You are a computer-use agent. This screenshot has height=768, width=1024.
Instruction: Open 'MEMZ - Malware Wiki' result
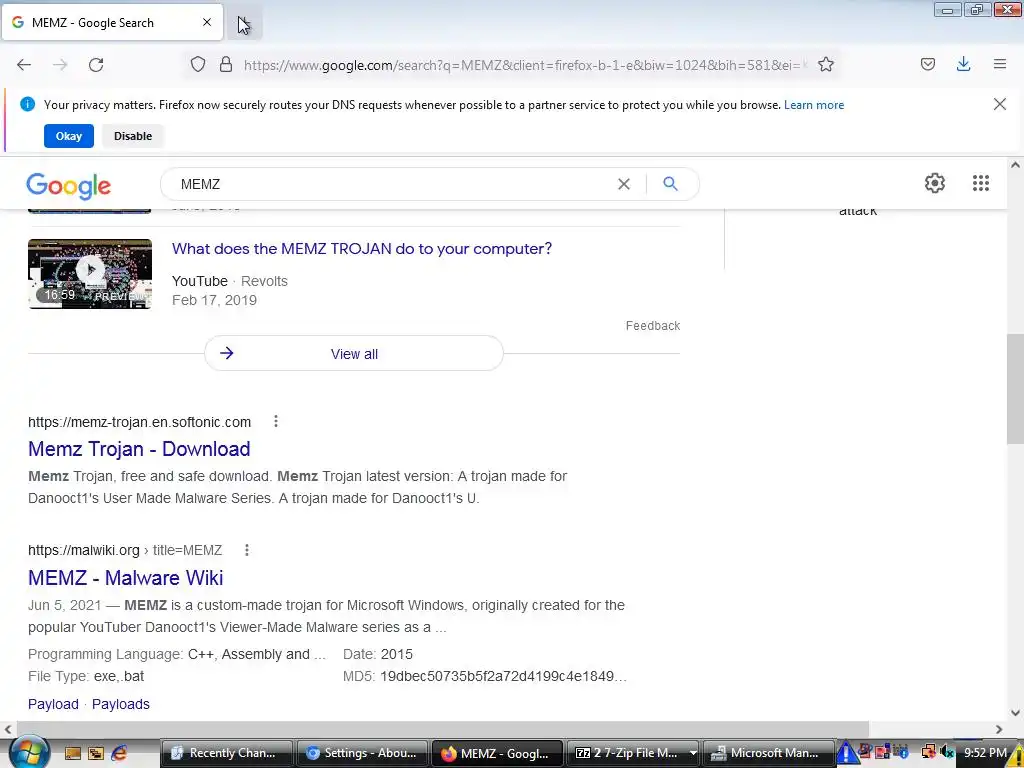[125, 578]
